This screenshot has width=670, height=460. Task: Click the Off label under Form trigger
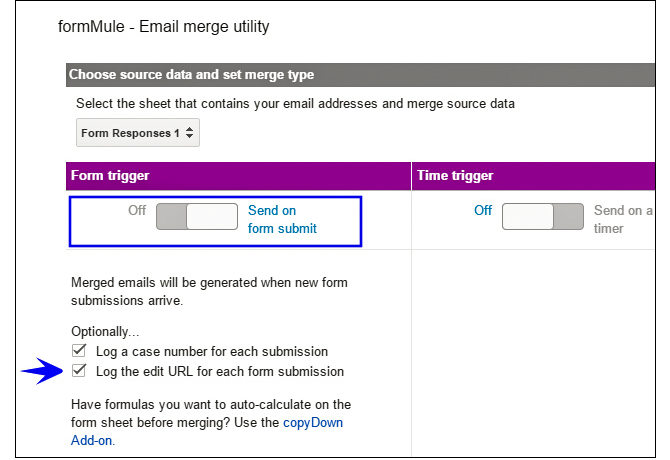tap(137, 211)
